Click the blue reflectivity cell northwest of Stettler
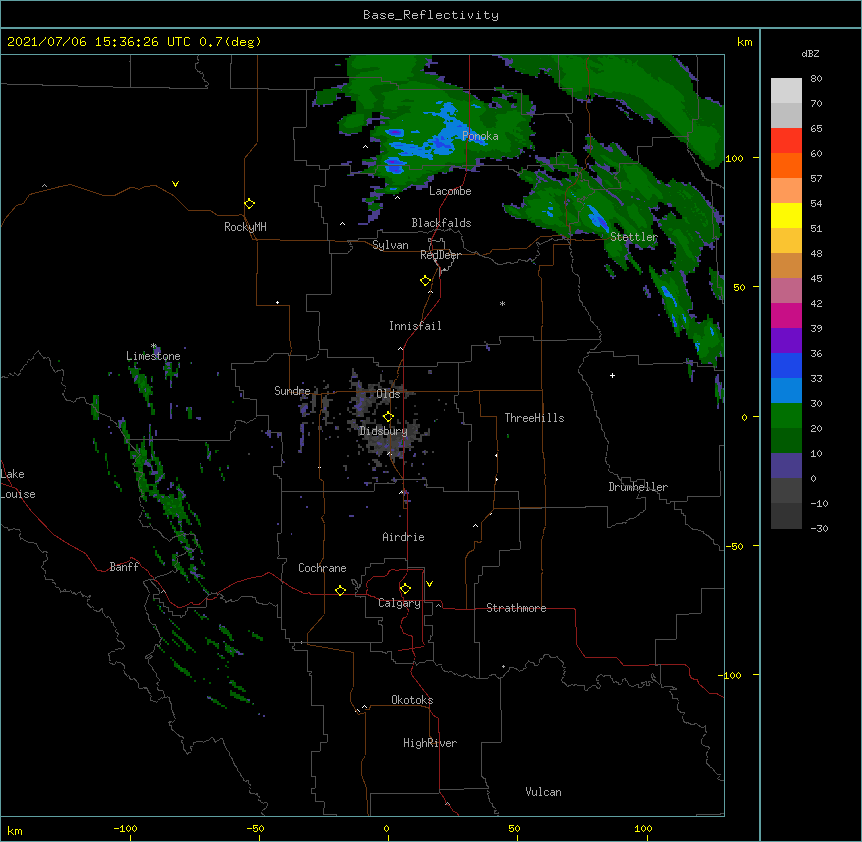862x842 pixels. click(596, 218)
